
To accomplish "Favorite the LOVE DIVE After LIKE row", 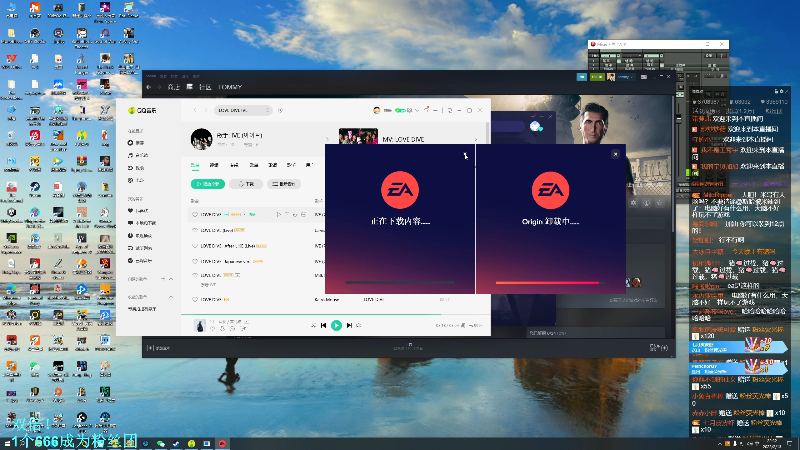I will point(194,246).
